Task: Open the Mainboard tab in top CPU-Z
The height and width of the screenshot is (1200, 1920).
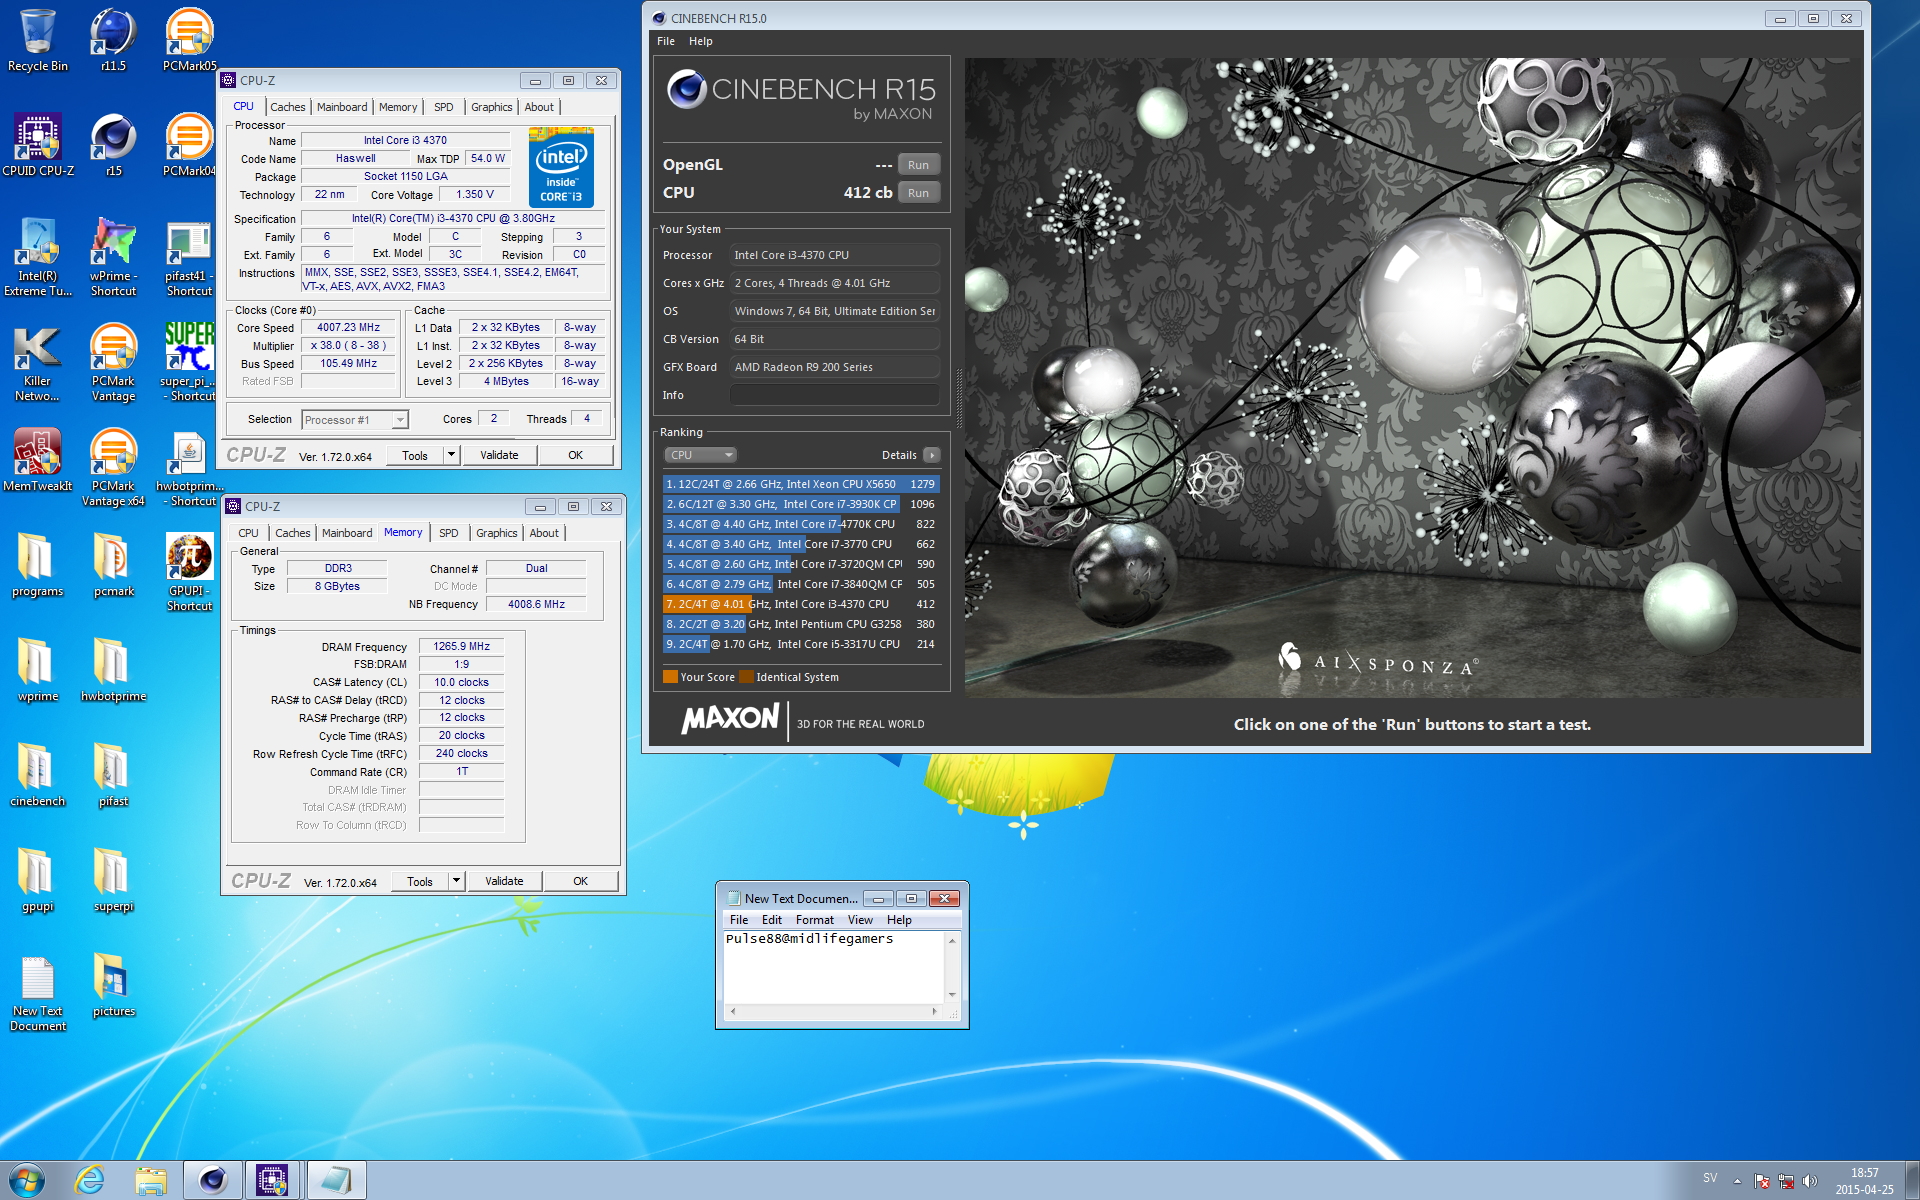Action: tap(342, 107)
